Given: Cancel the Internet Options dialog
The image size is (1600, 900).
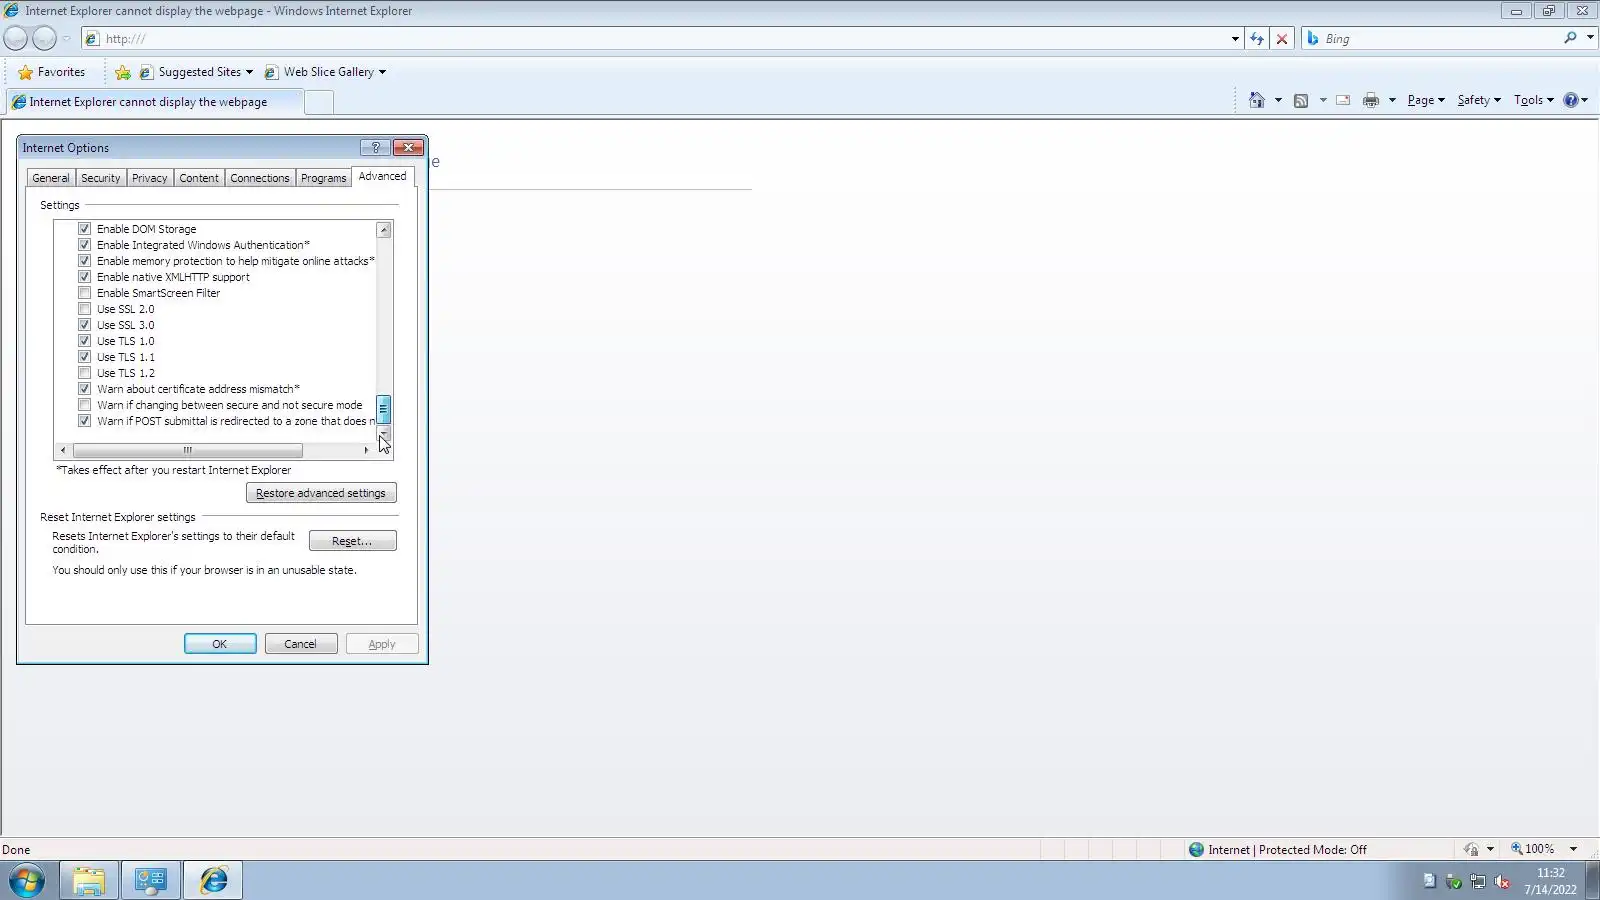Looking at the screenshot, I should click(x=301, y=644).
